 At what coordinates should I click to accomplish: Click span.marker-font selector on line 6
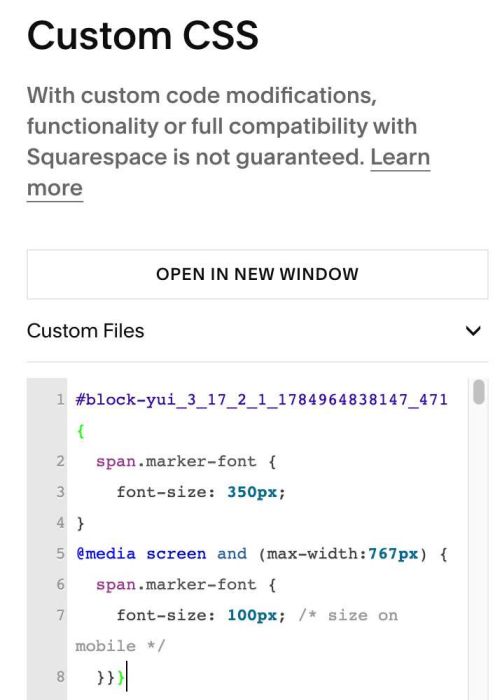click(x=176, y=584)
